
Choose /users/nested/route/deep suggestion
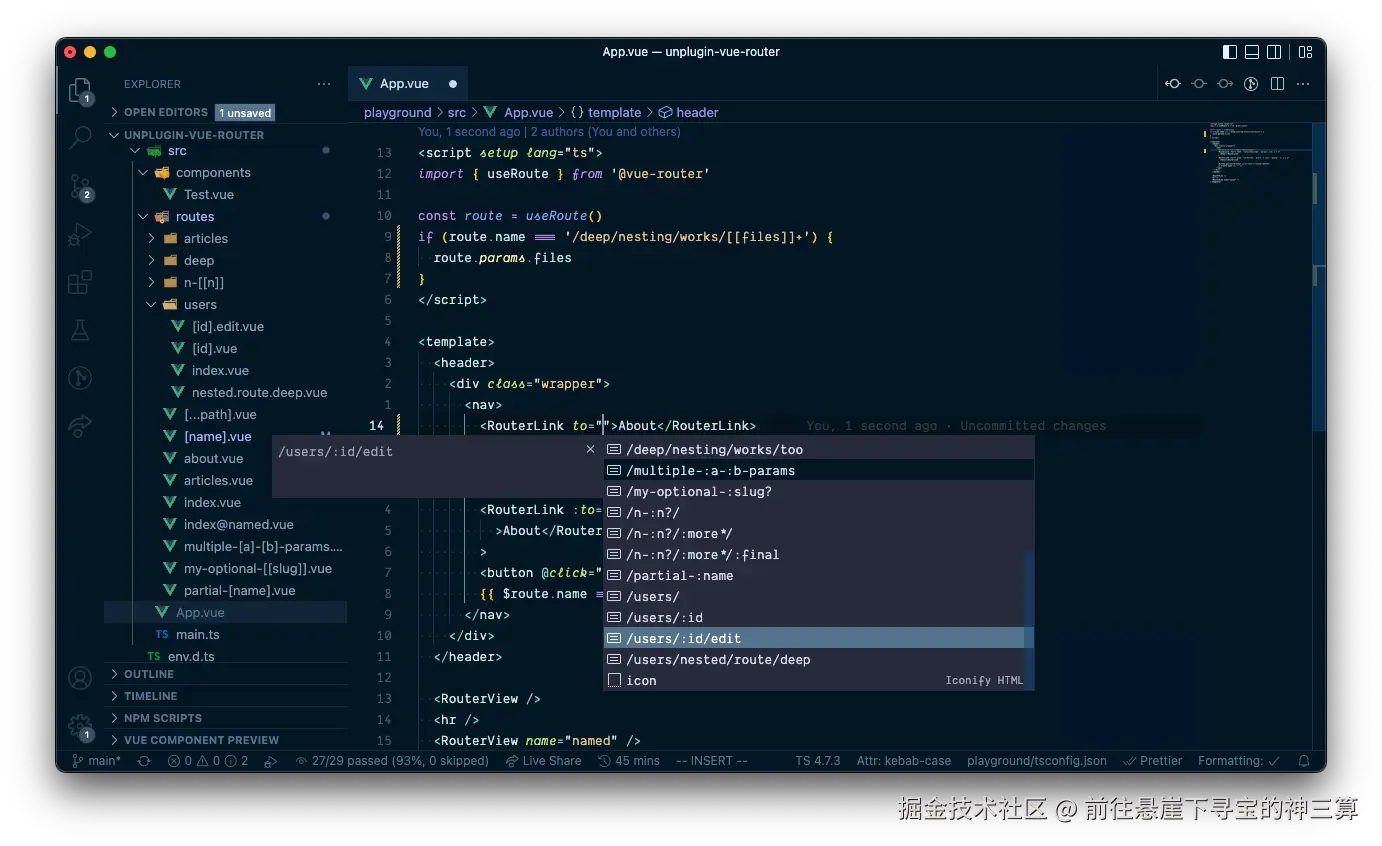(x=814, y=659)
